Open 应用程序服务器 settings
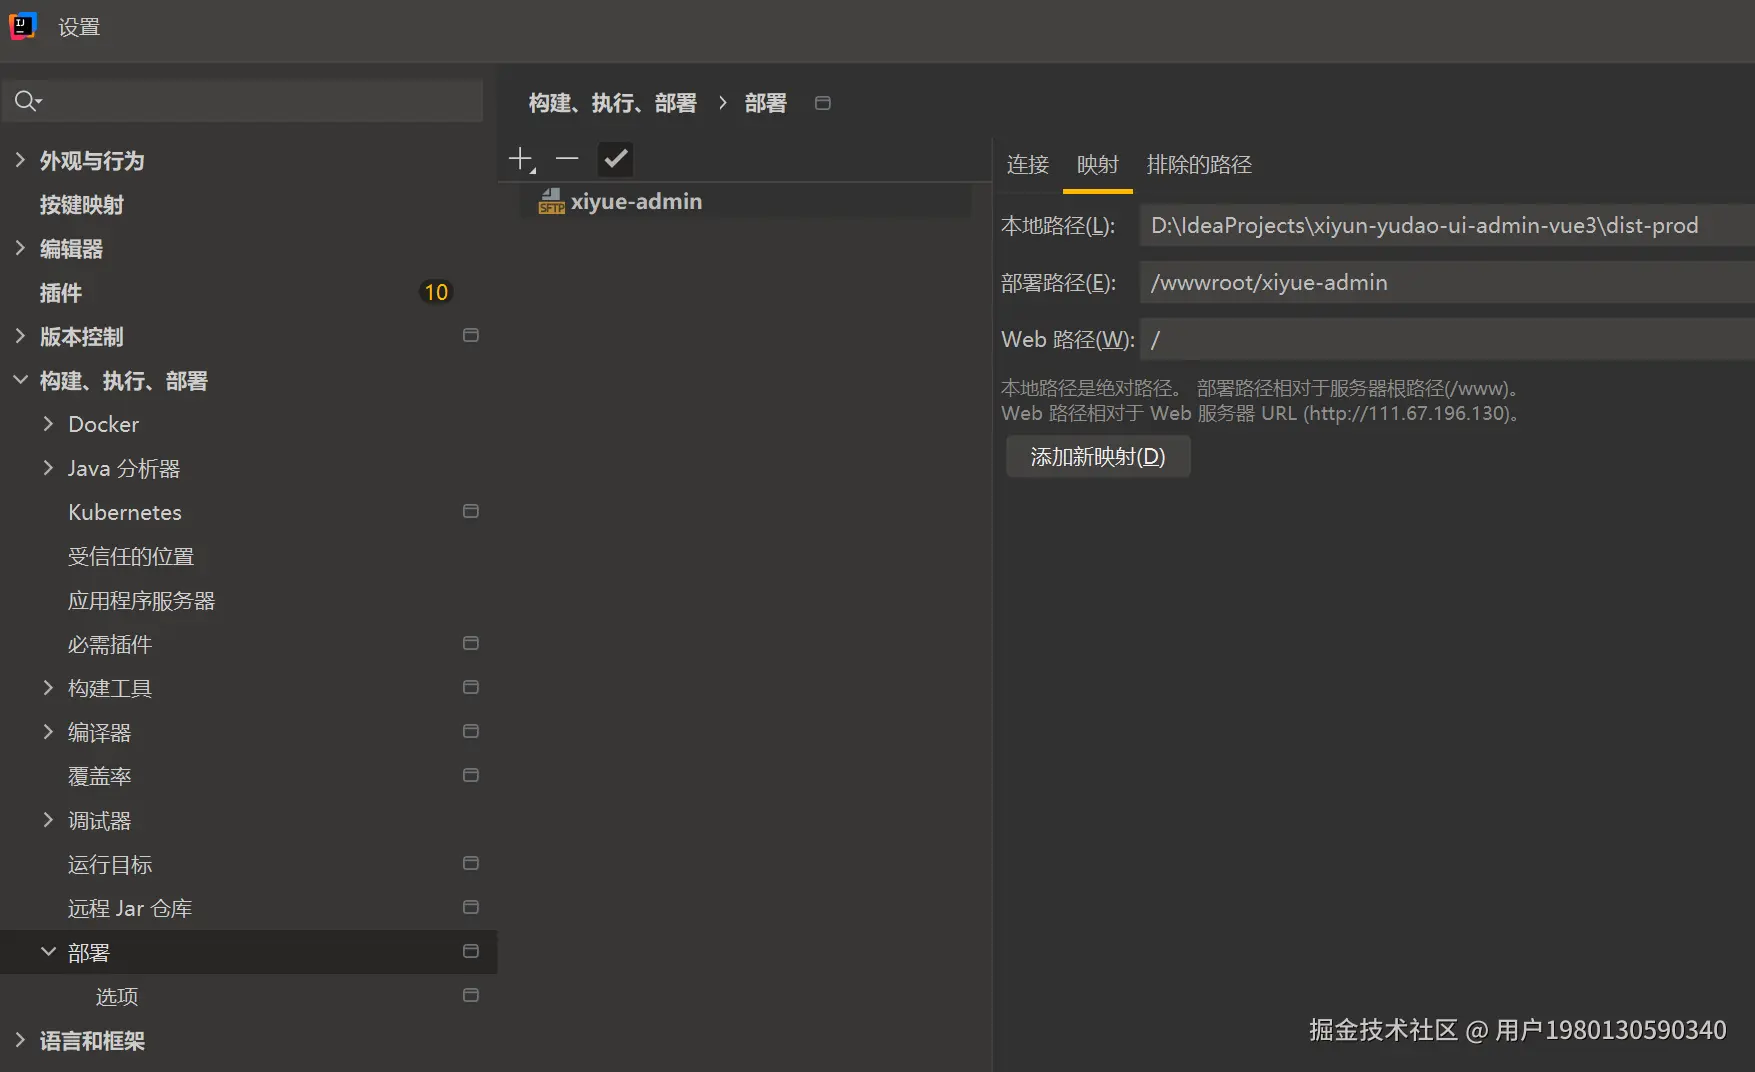Image resolution: width=1755 pixels, height=1072 pixels. click(x=142, y=600)
